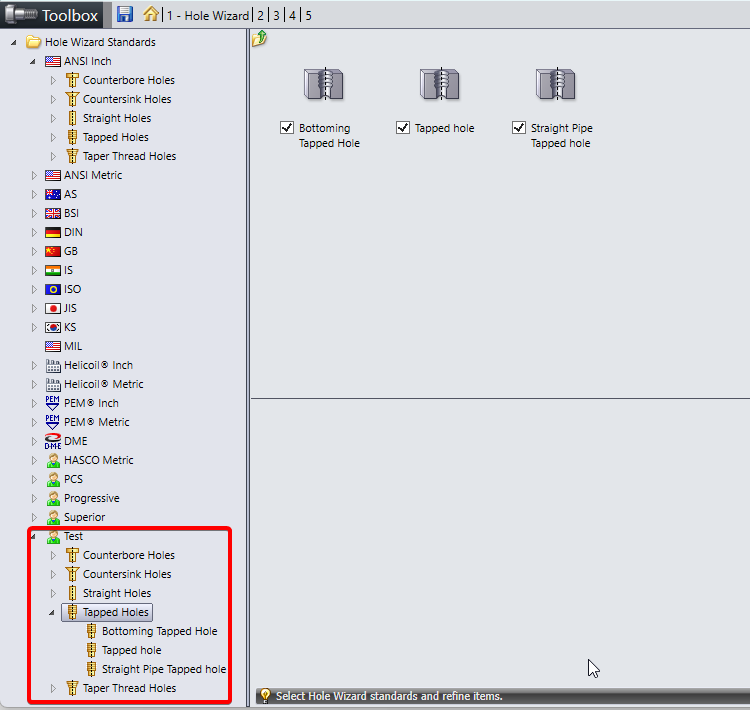Select the GB Chinese flag icon

[53, 251]
